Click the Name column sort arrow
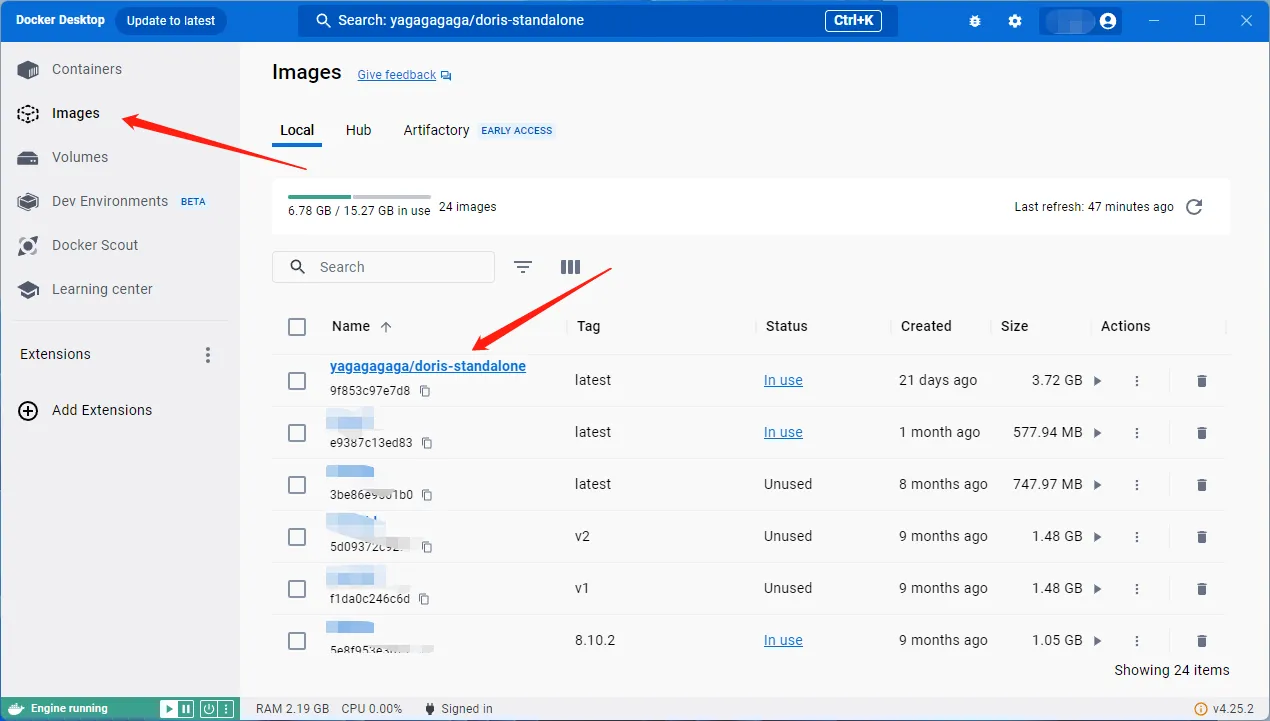The width and height of the screenshot is (1270, 721). pos(386,327)
